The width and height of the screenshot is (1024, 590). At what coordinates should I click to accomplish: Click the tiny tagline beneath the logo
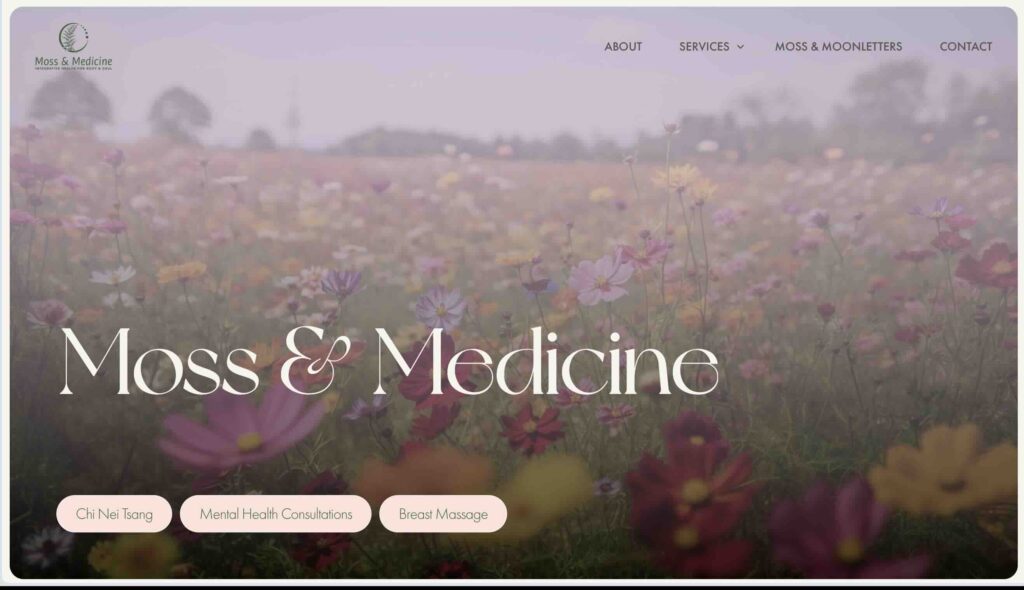pyautogui.click(x=73, y=69)
